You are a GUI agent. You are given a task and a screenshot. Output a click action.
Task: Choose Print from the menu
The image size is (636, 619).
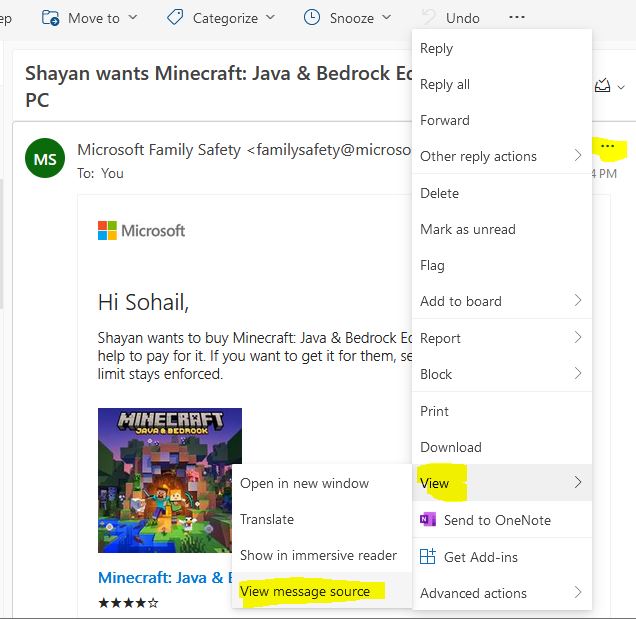pos(502,411)
